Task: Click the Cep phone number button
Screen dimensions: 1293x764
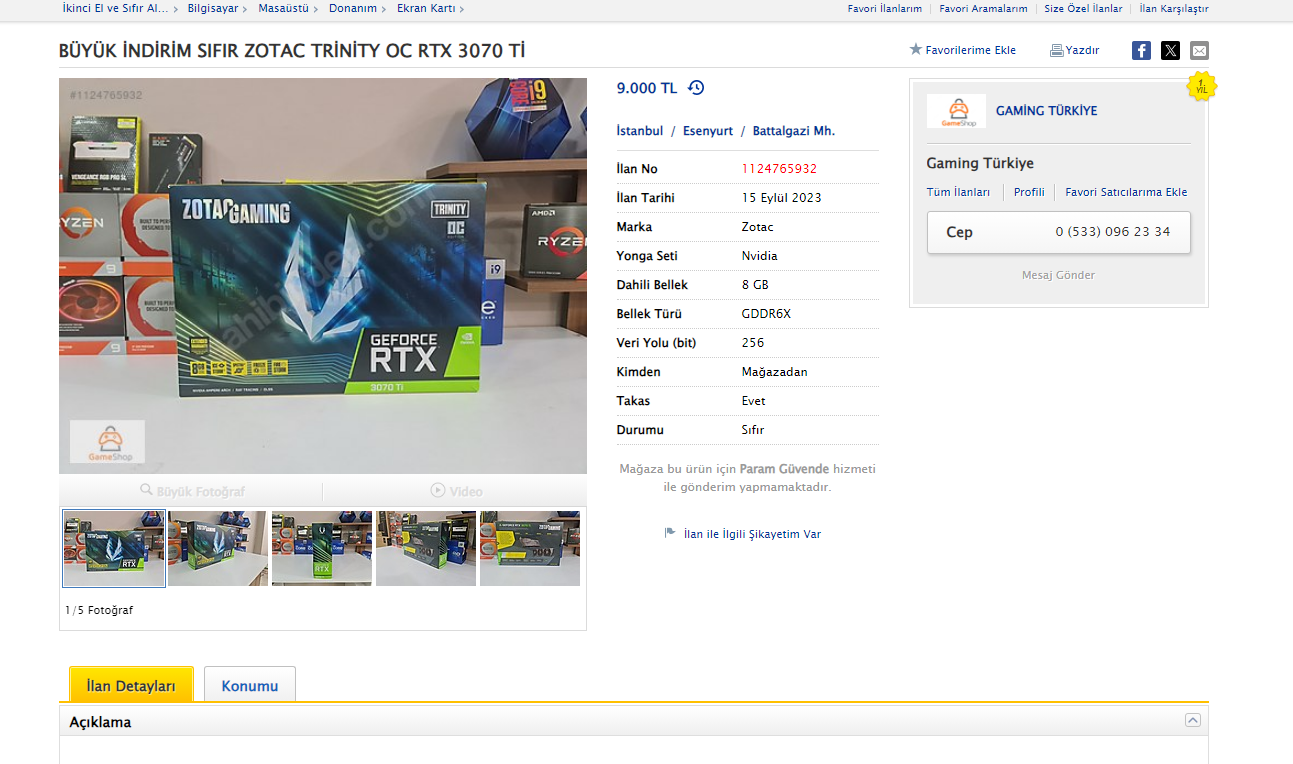Action: 1059,232
